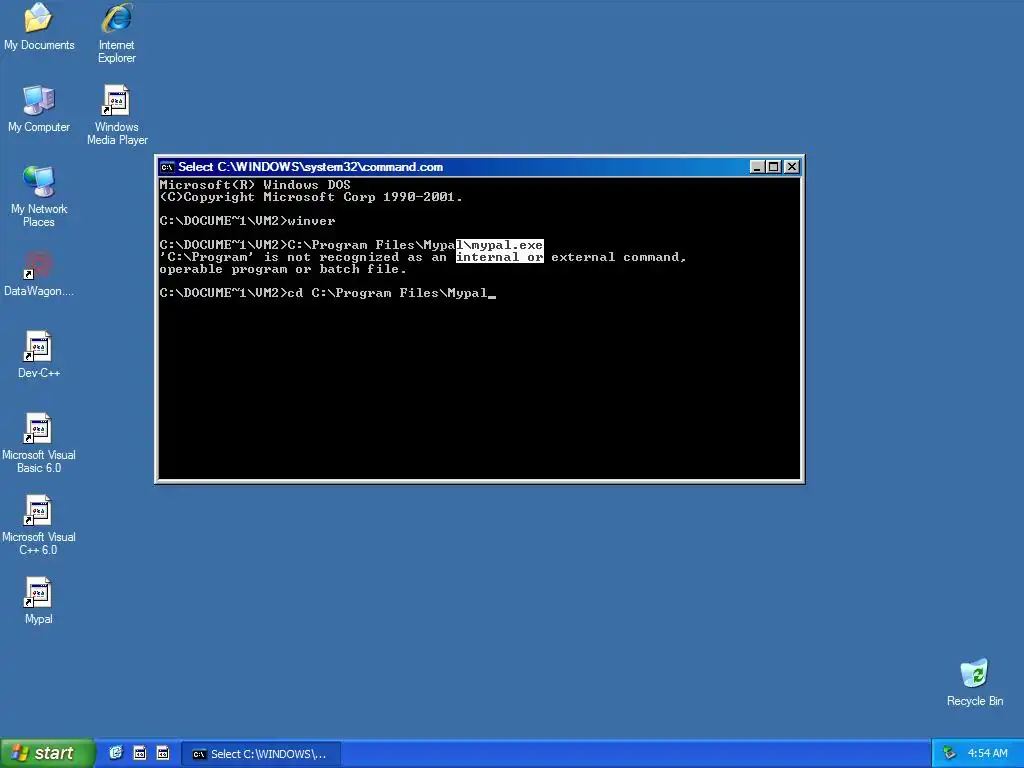Screen dimensions: 1024x768
Task: Click the Copyright Microsoft Corp 1990-2001 line
Action: [x=311, y=197]
